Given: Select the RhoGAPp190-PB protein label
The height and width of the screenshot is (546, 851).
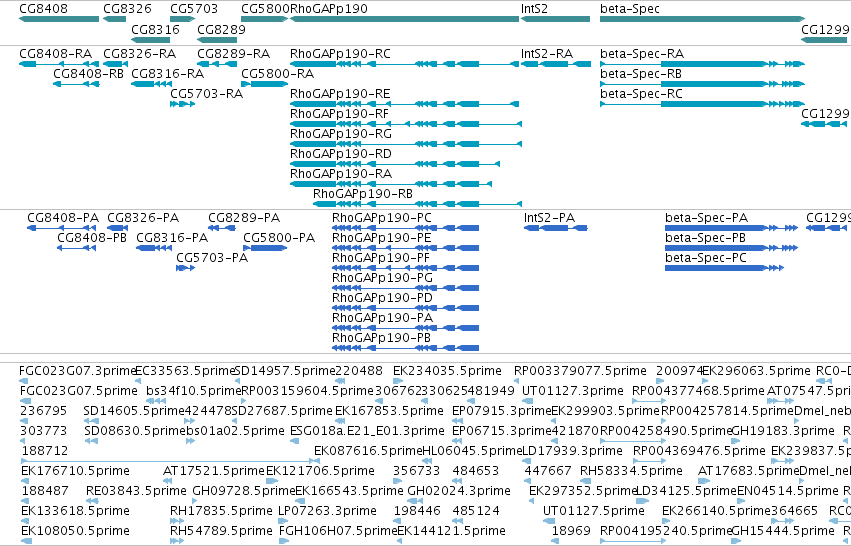Looking at the screenshot, I should [x=382, y=338].
